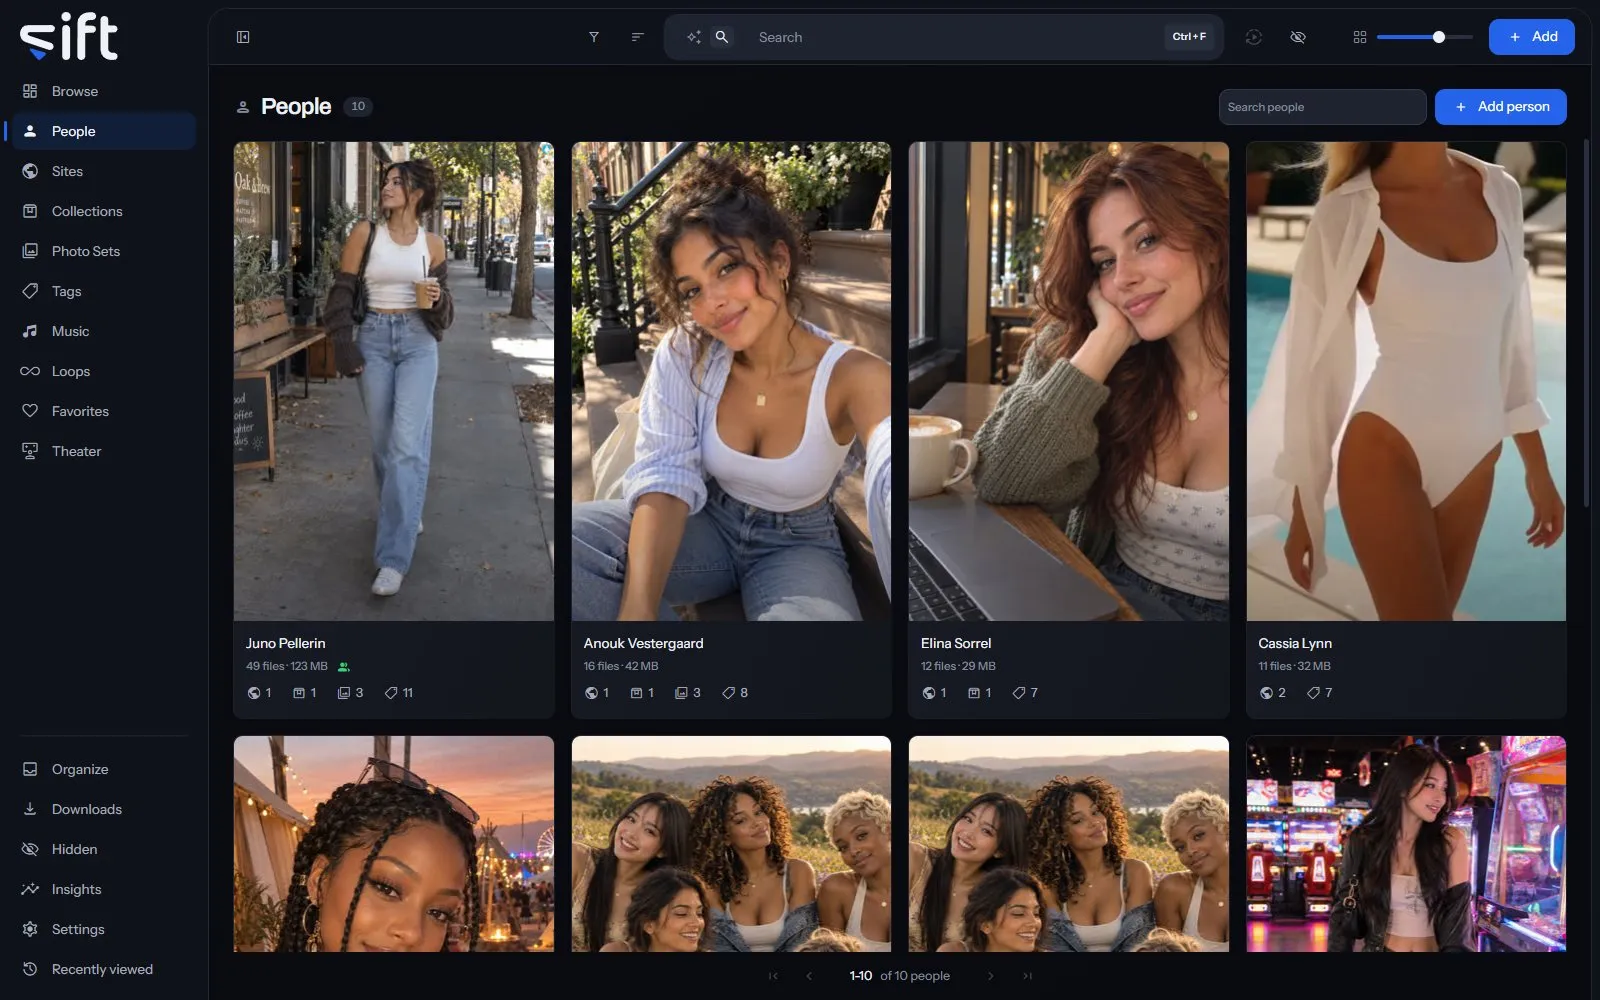Go to the previous page arrow
Viewport: 1600px width, 1000px height.
809,976
